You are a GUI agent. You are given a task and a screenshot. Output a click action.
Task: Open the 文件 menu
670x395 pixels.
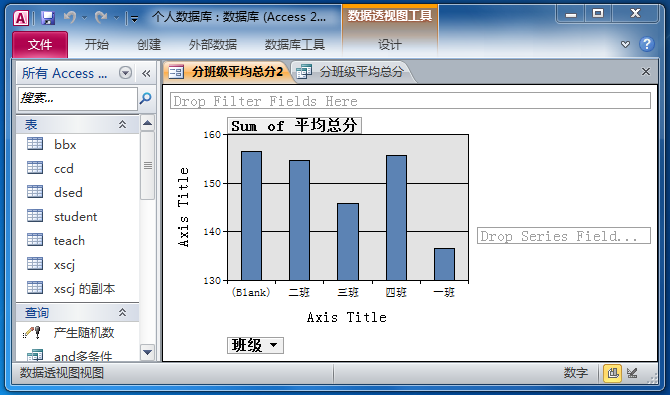[x=40, y=44]
